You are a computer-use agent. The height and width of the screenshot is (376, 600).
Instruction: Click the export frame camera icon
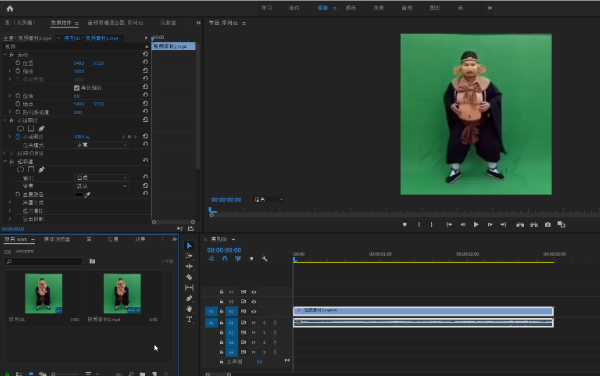tap(548, 225)
